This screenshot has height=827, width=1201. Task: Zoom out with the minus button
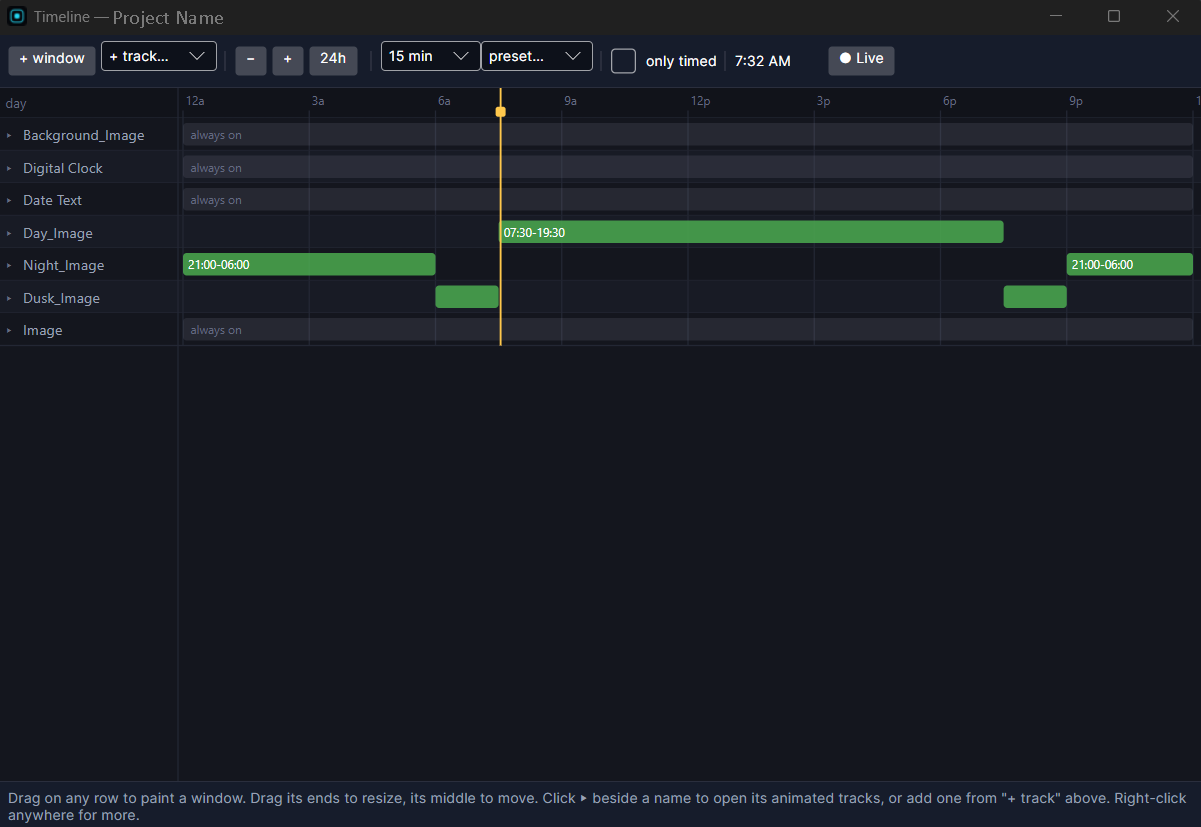(x=250, y=60)
